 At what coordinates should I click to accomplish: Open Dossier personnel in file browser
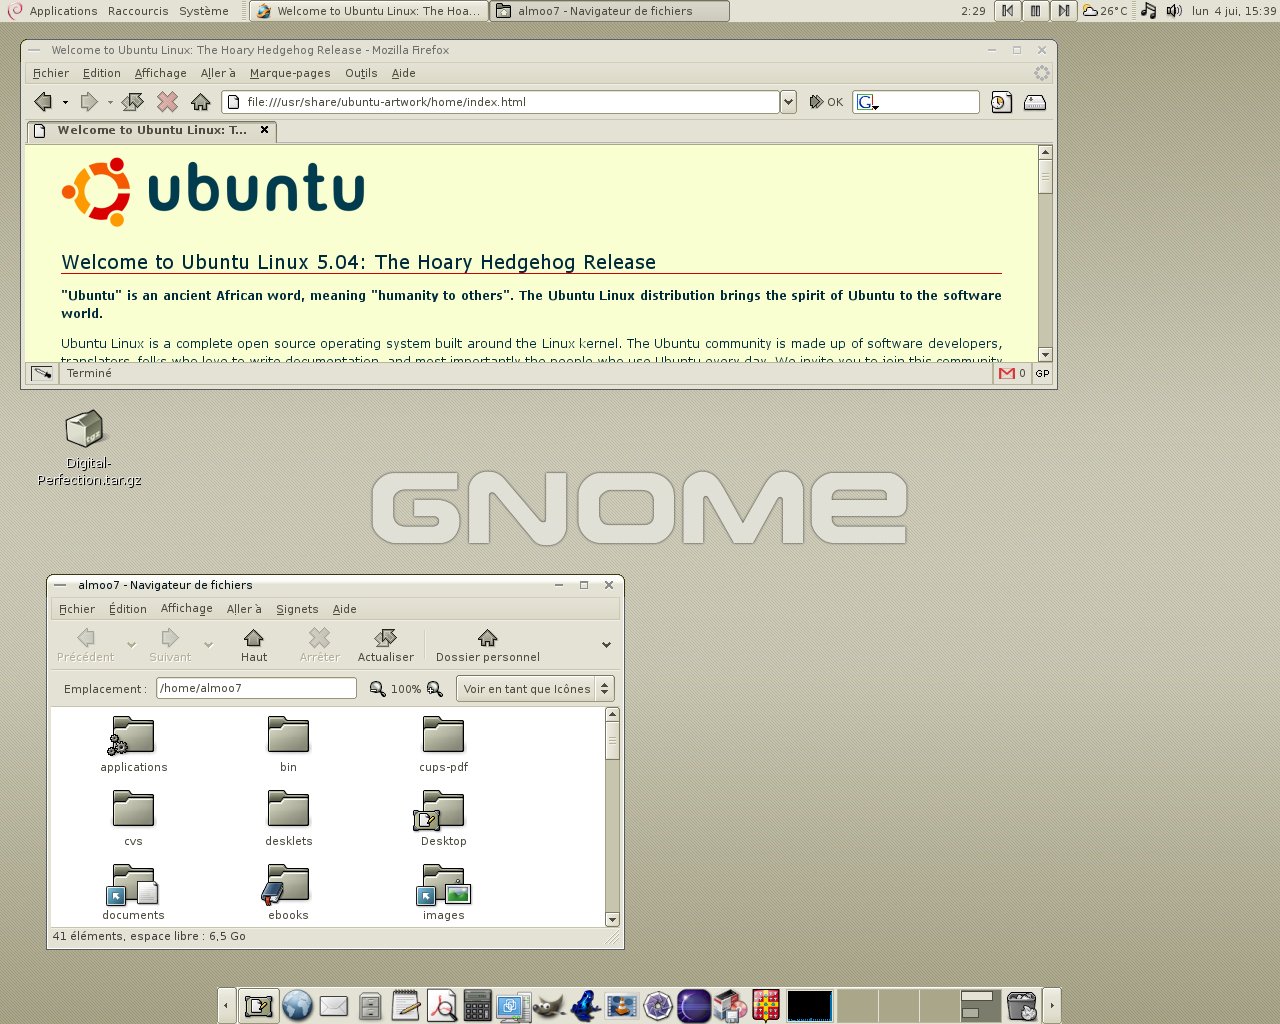point(487,645)
